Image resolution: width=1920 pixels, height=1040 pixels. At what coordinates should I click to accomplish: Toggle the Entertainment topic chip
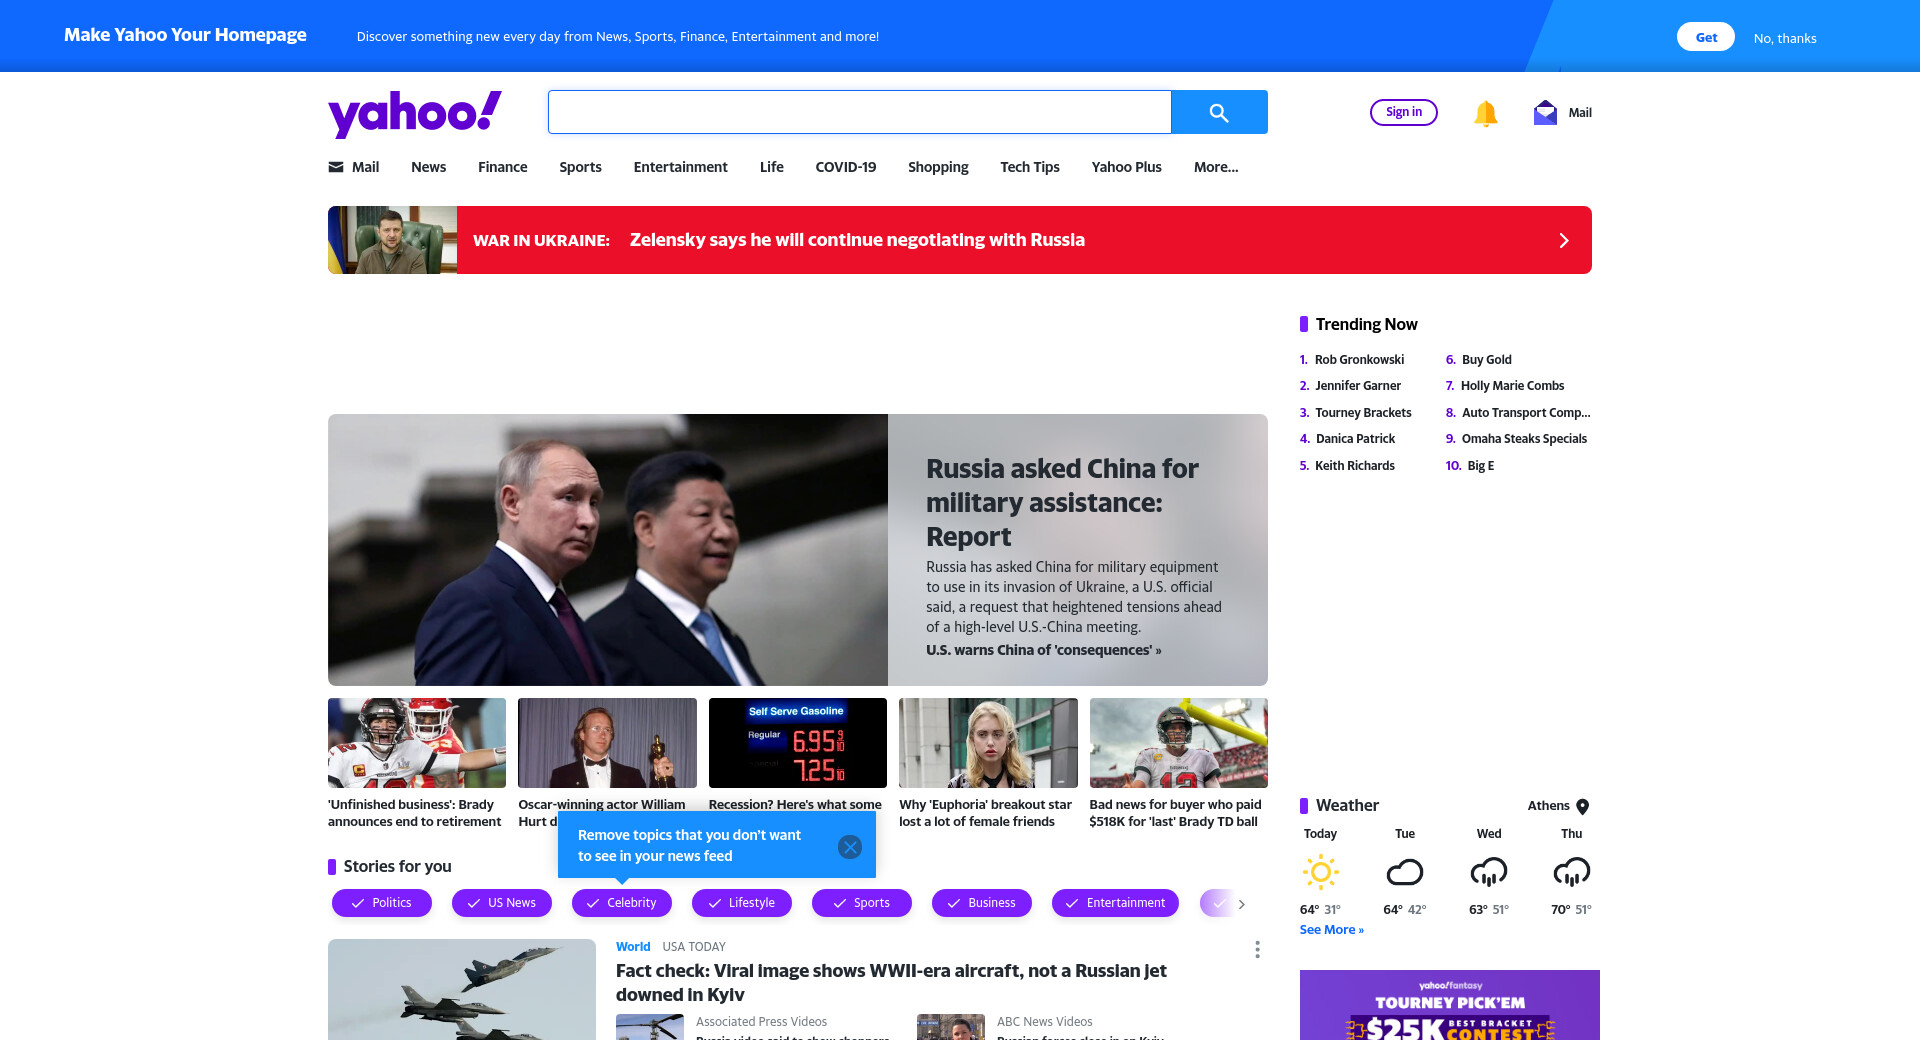(1115, 903)
